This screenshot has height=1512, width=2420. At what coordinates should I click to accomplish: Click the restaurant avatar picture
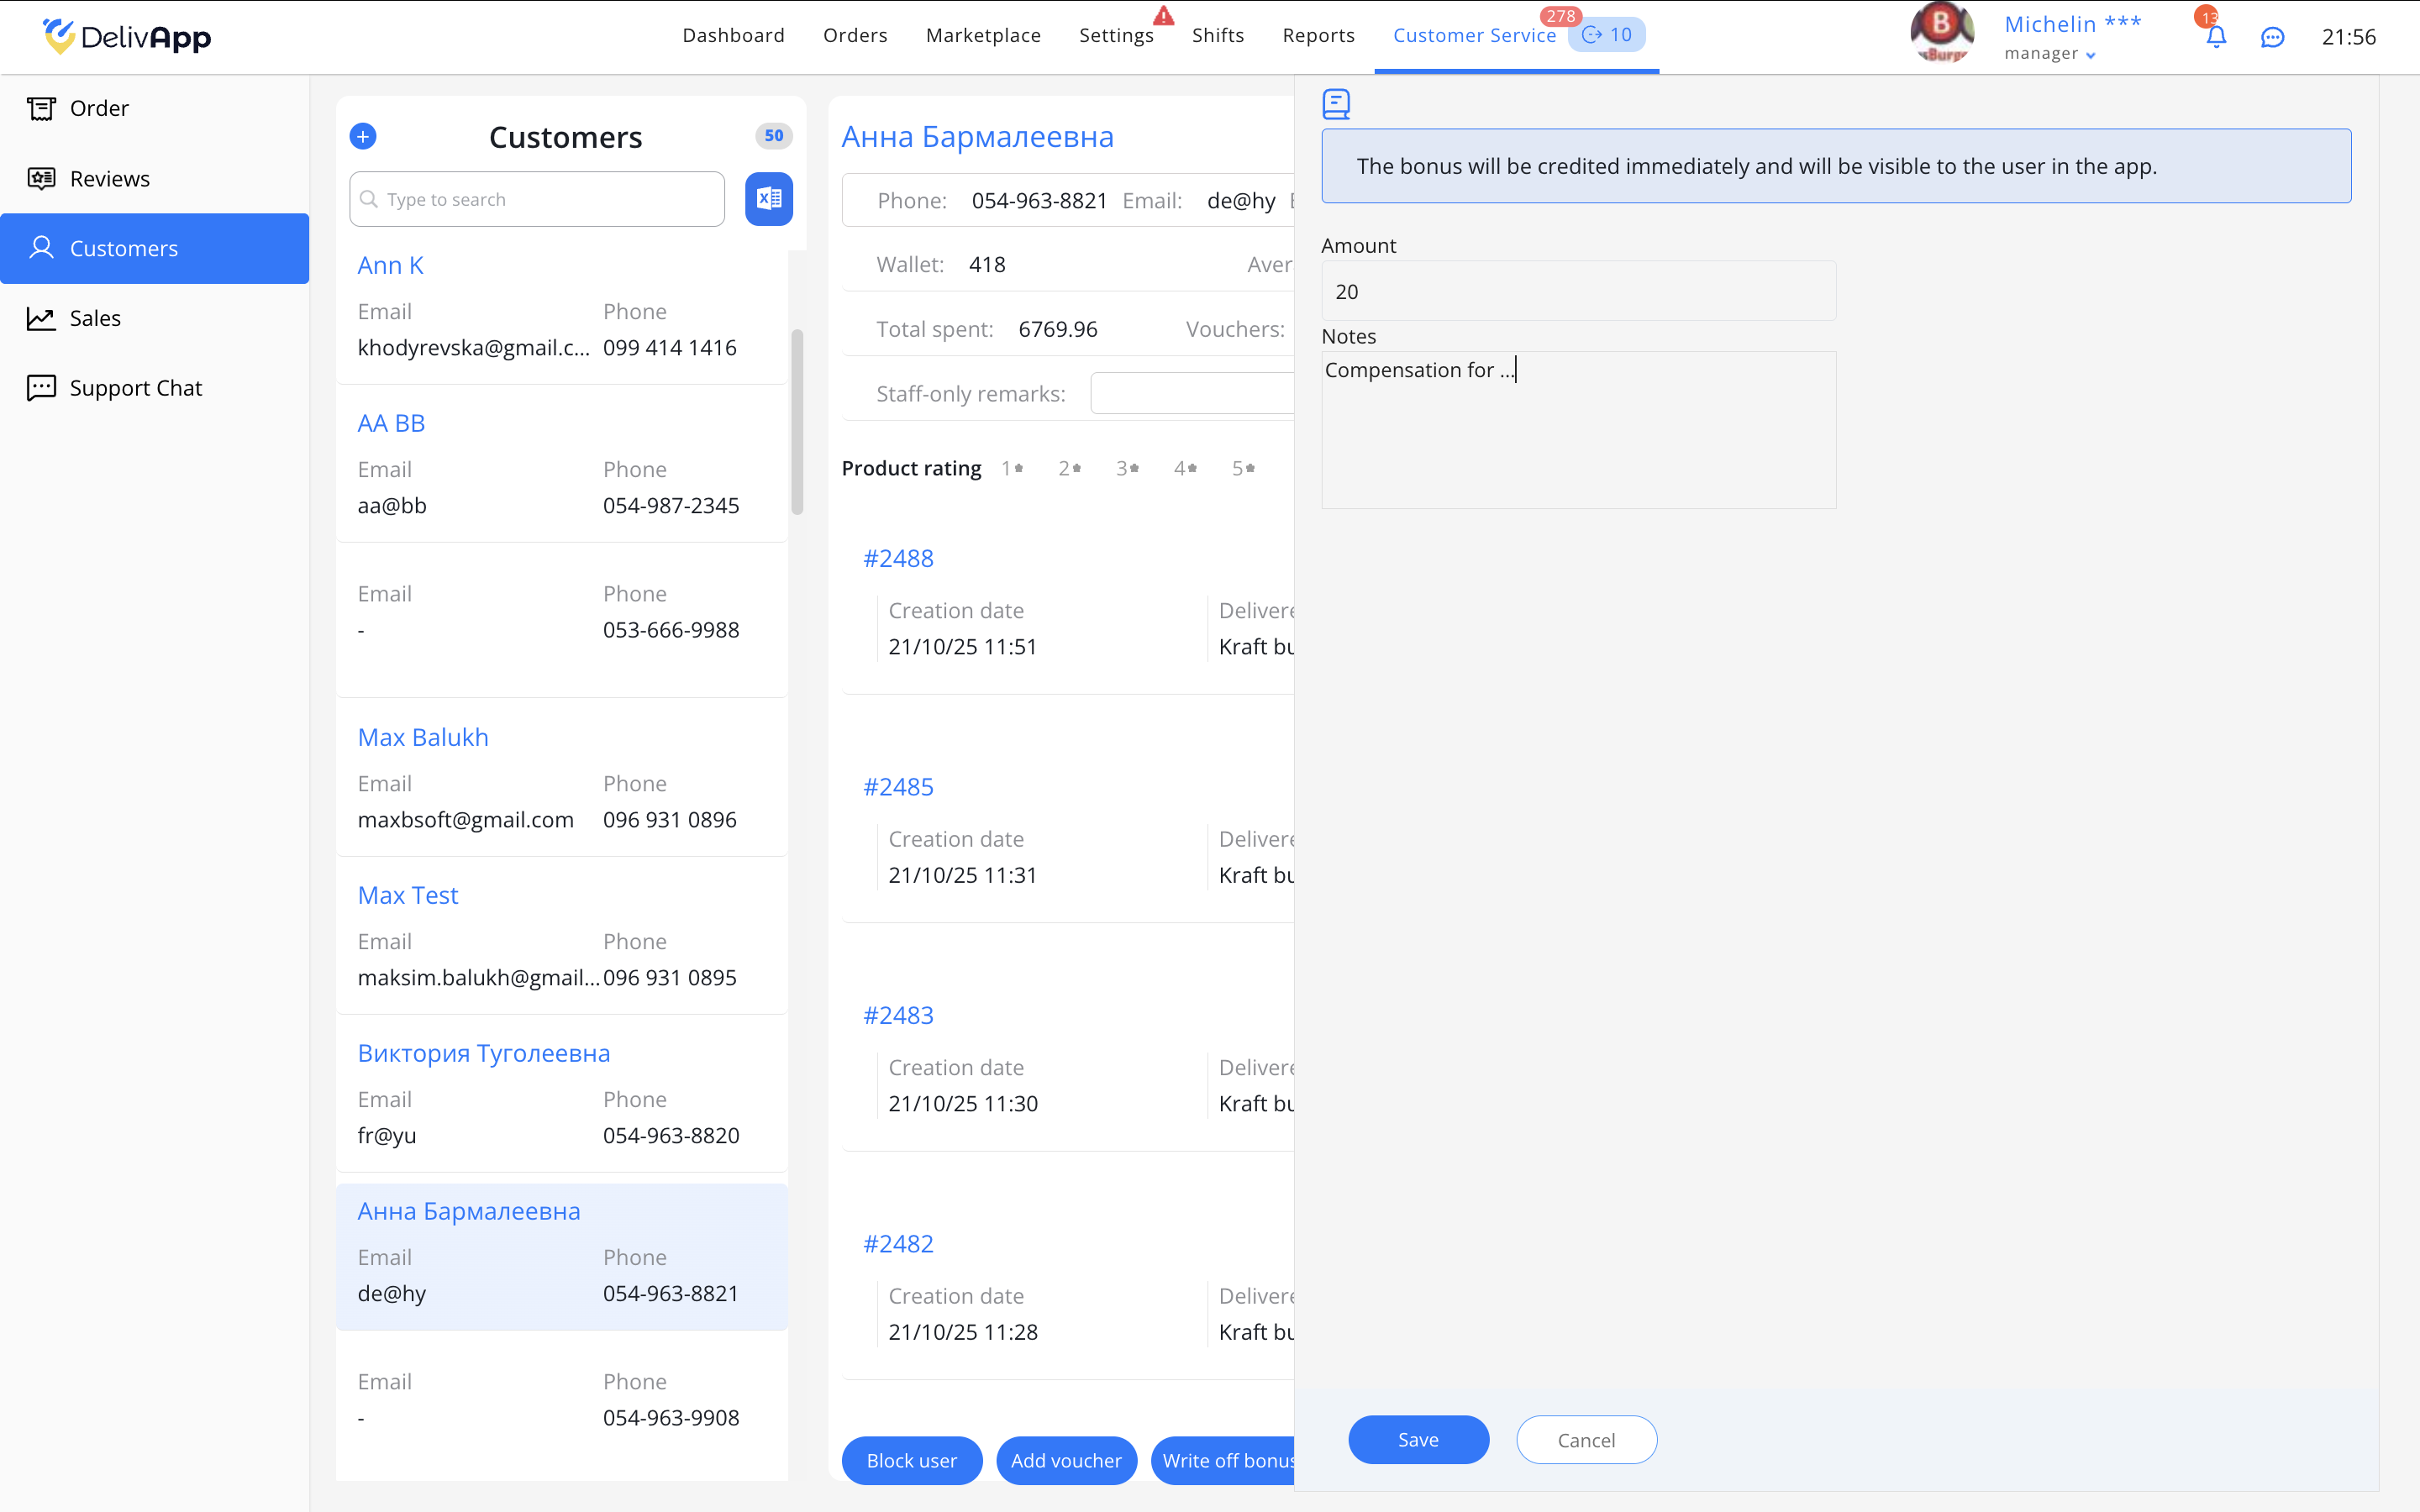tap(1941, 34)
